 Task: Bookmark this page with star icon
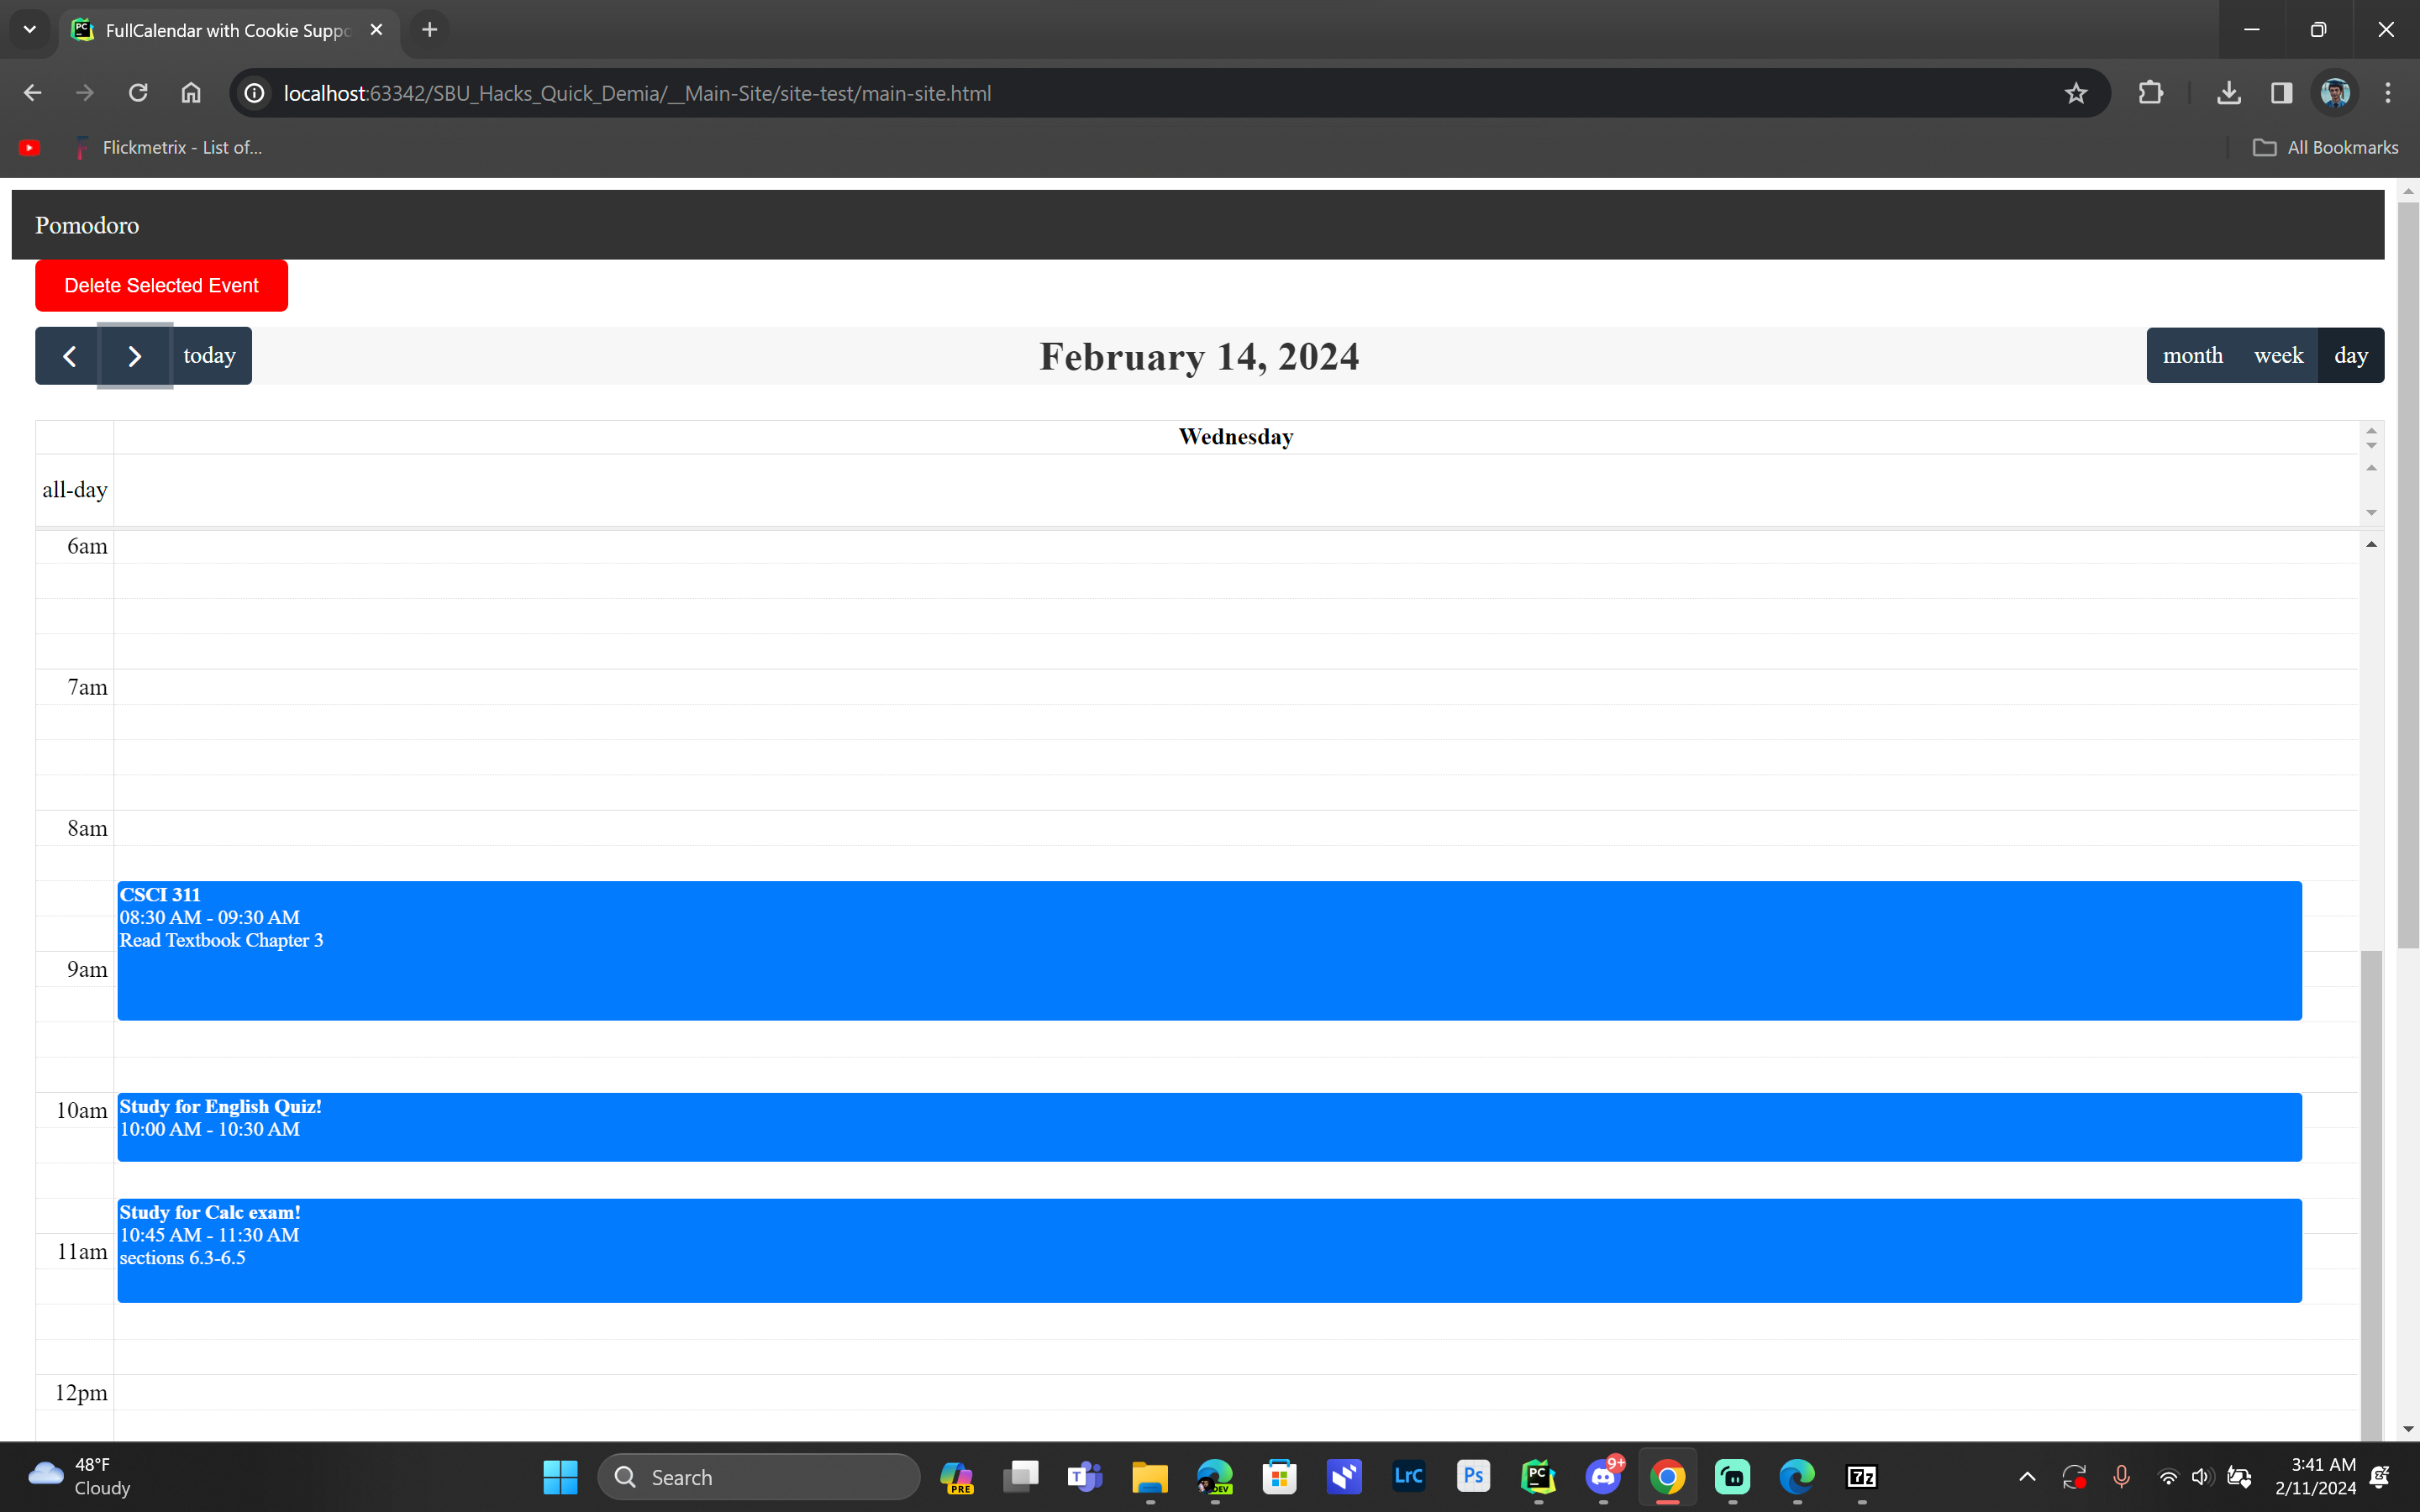[2075, 93]
